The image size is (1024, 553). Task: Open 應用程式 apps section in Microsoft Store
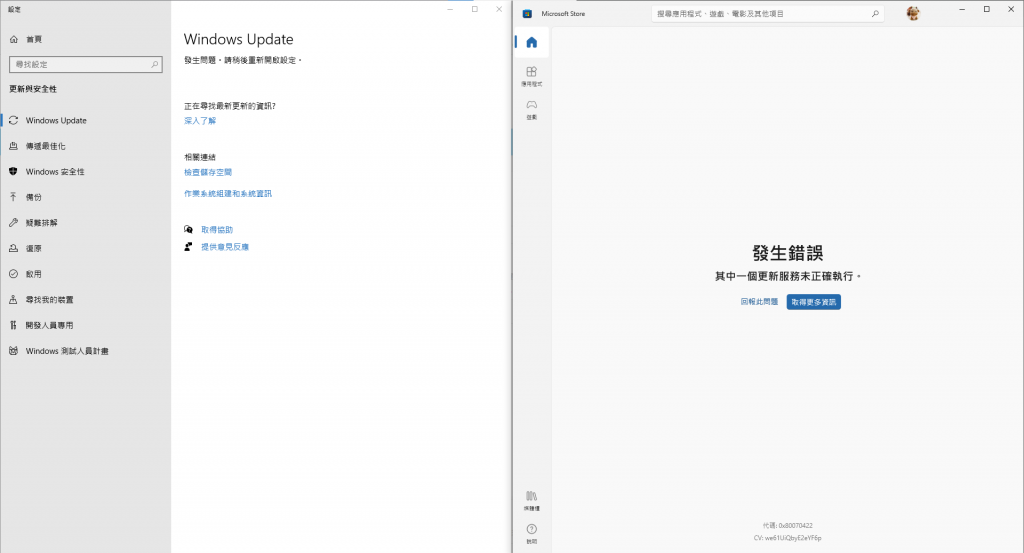tap(532, 76)
